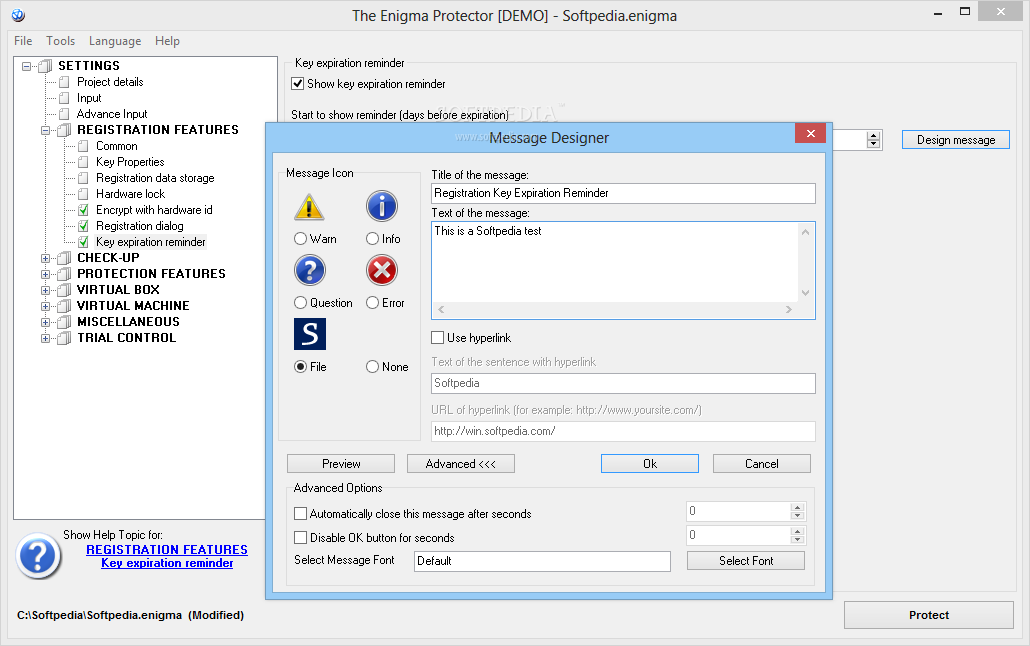This screenshot has height=646, width=1030.
Task: Click the Hardware lock page icon
Action: click(x=83, y=194)
